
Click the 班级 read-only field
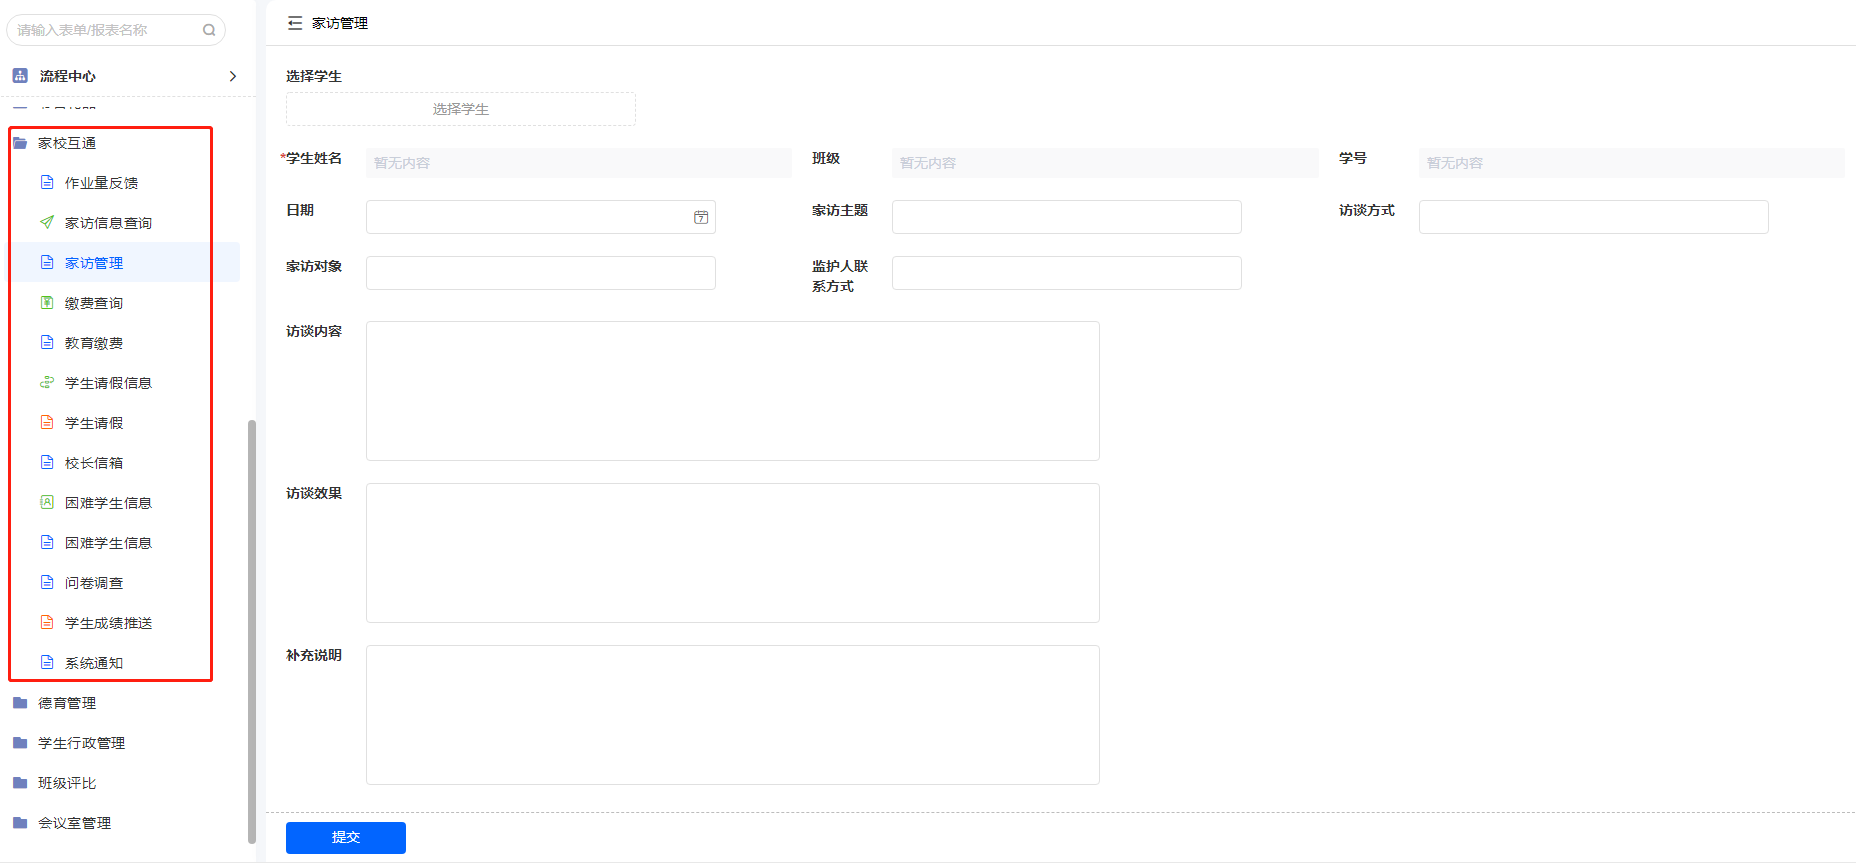1105,163
